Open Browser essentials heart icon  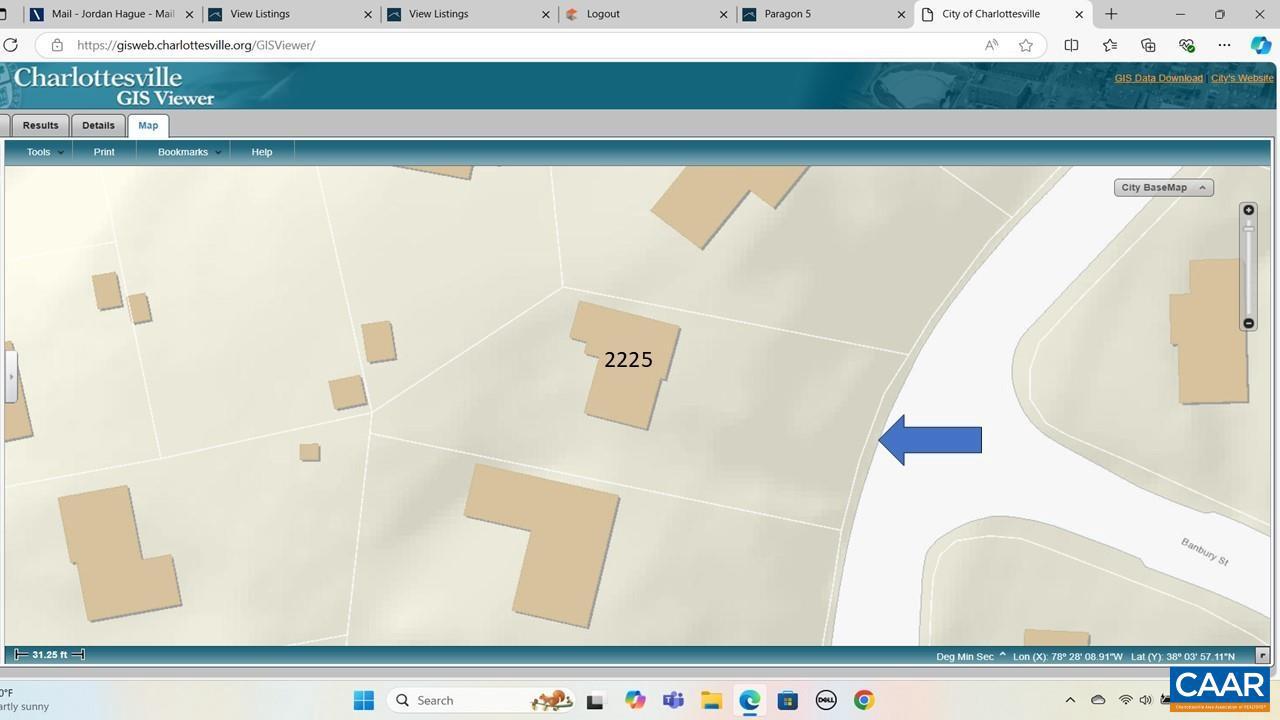click(x=1187, y=45)
